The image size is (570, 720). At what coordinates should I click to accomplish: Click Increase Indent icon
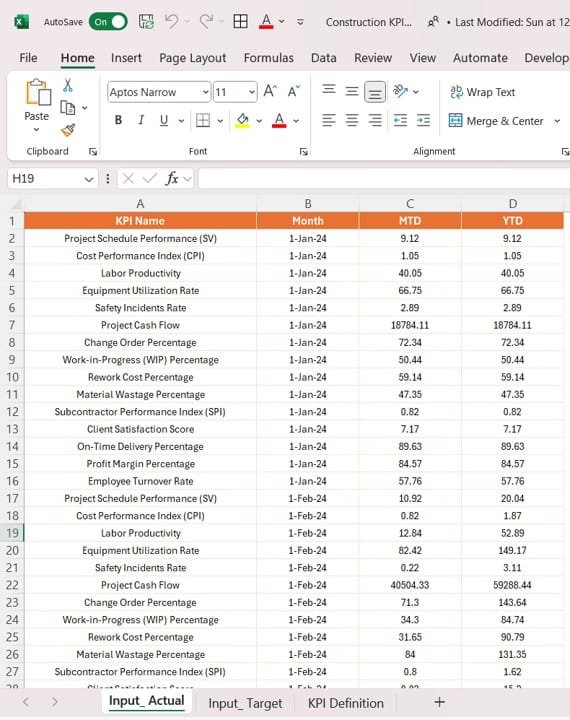click(423, 120)
